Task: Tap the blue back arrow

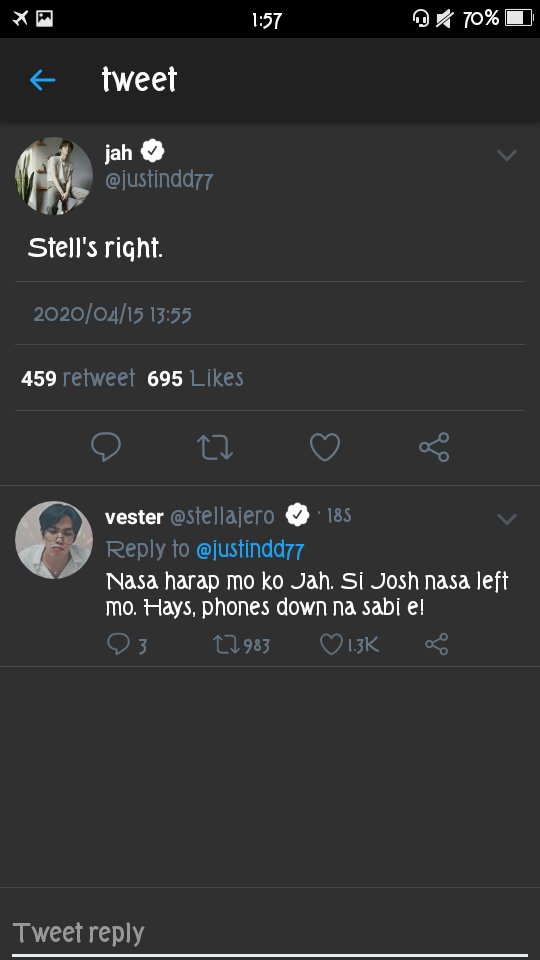Action: (42, 80)
